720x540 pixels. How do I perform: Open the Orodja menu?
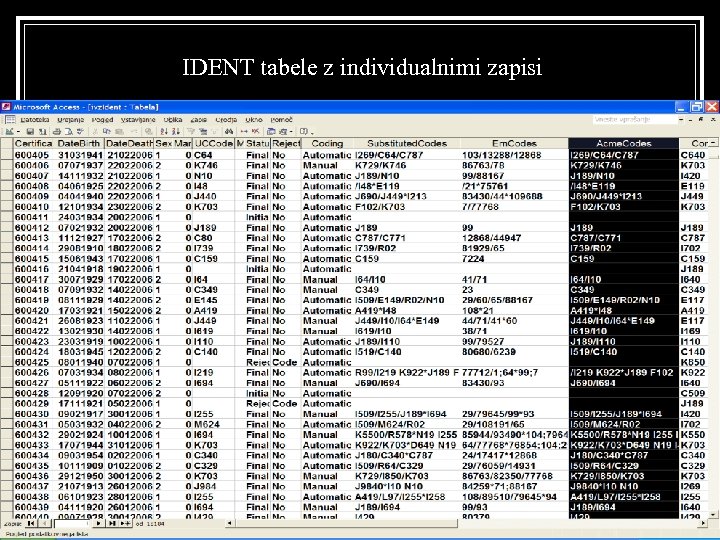[x=226, y=119]
